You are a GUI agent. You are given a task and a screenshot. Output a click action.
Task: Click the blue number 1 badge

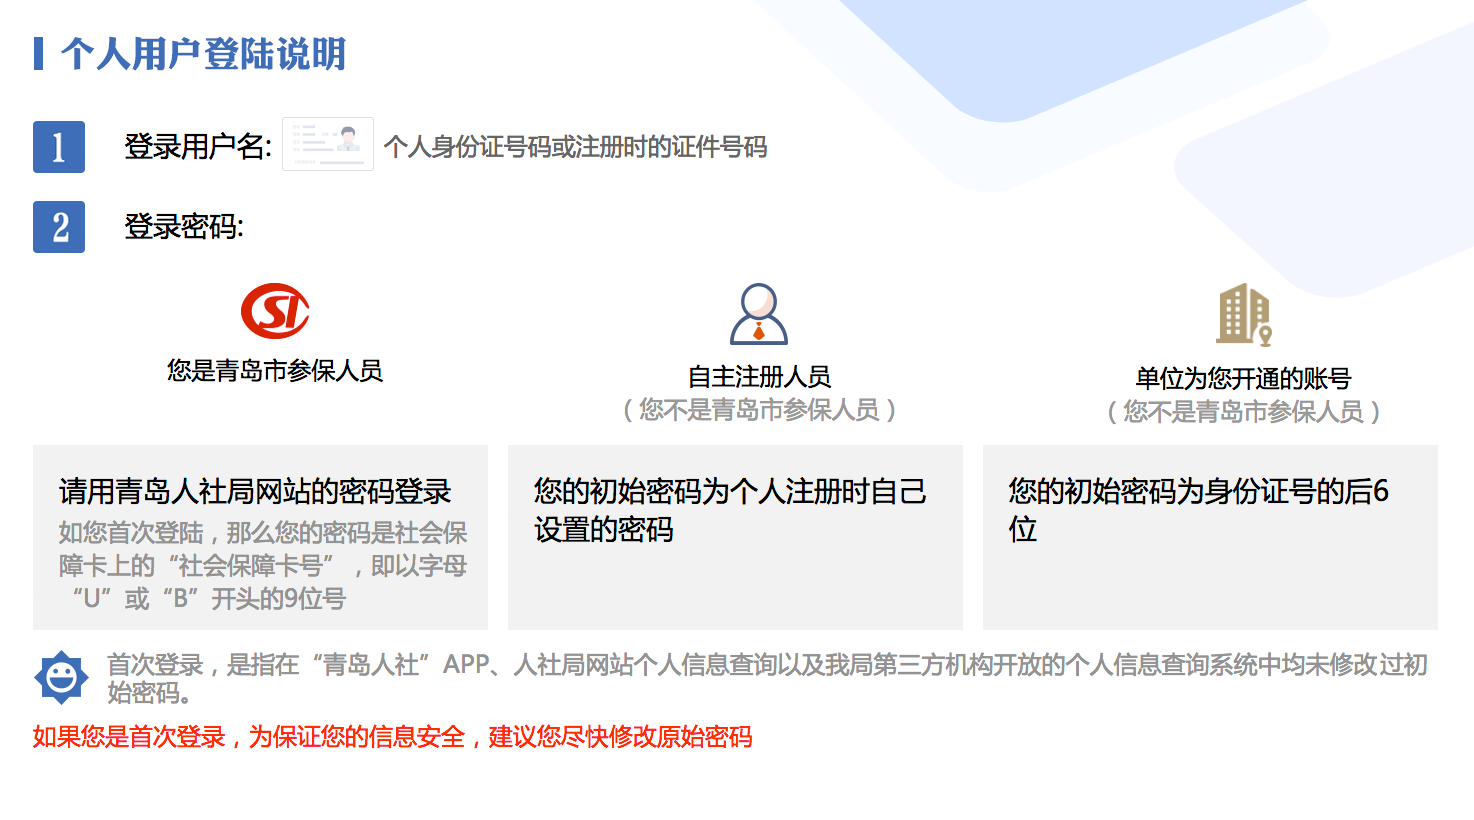click(x=59, y=147)
